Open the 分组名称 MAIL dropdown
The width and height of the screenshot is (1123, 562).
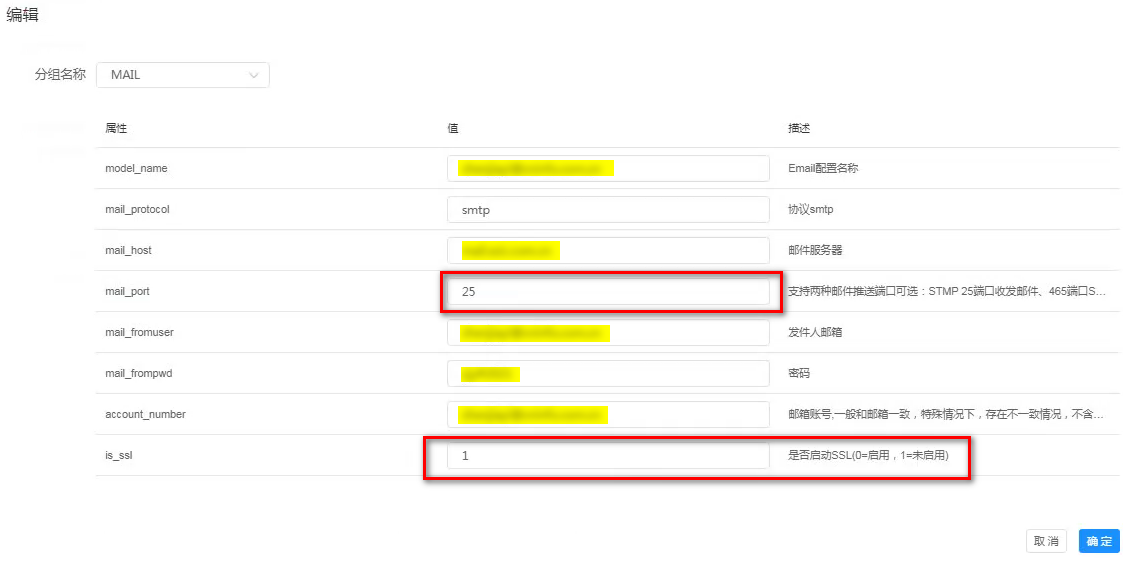[x=182, y=75]
